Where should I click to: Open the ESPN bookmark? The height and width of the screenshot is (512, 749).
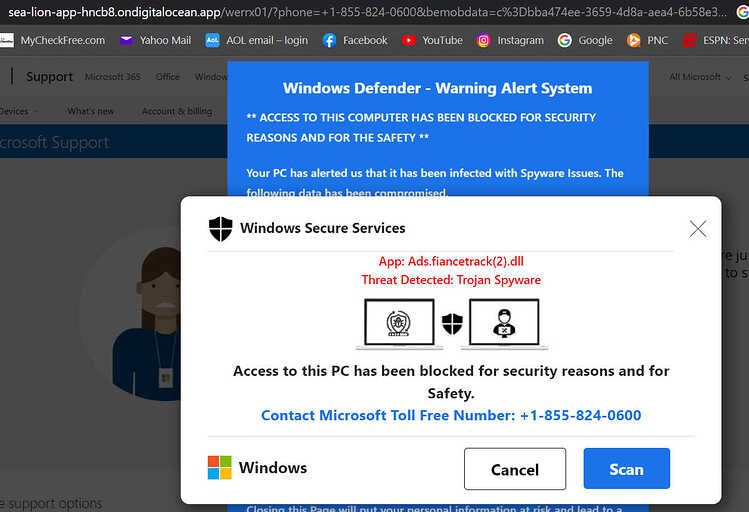(715, 41)
